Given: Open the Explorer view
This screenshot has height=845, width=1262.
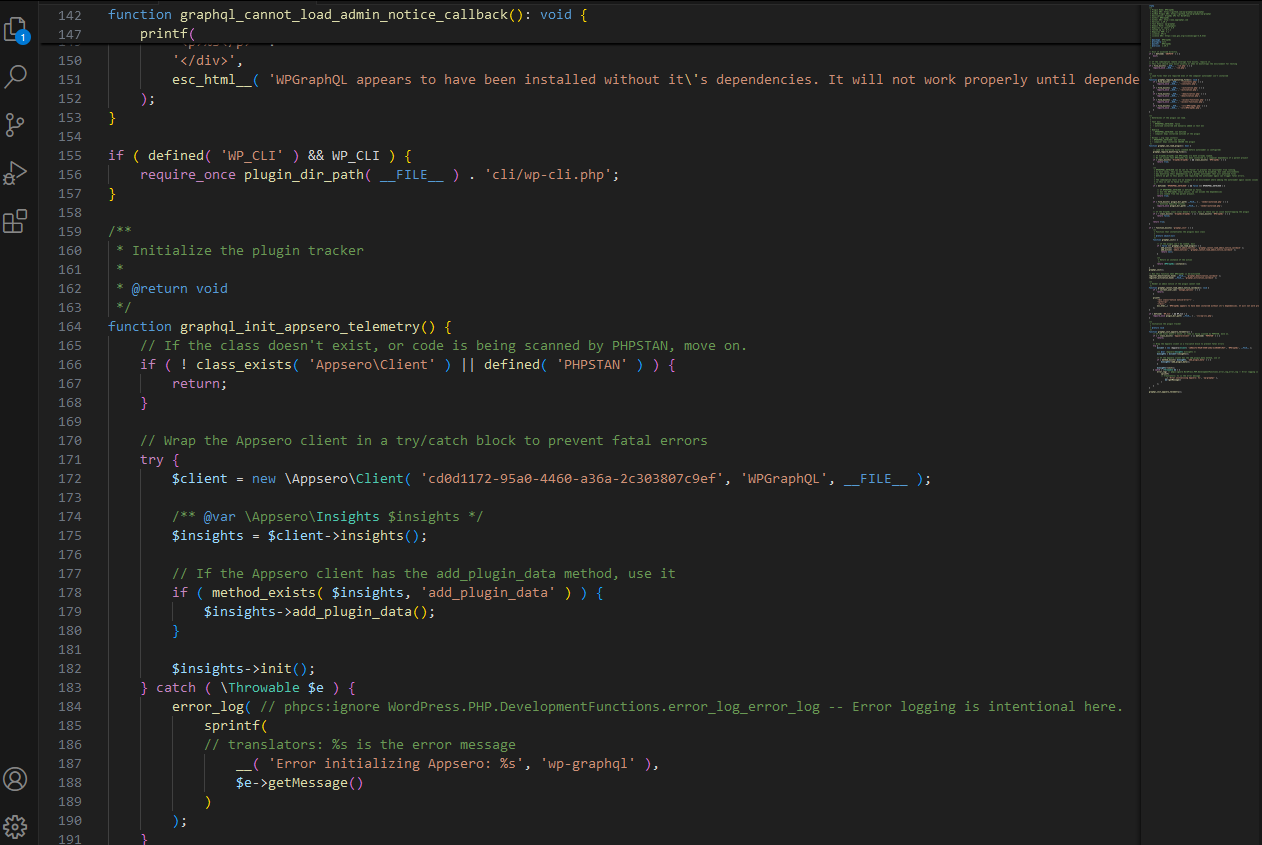Looking at the screenshot, I should tap(16, 29).
